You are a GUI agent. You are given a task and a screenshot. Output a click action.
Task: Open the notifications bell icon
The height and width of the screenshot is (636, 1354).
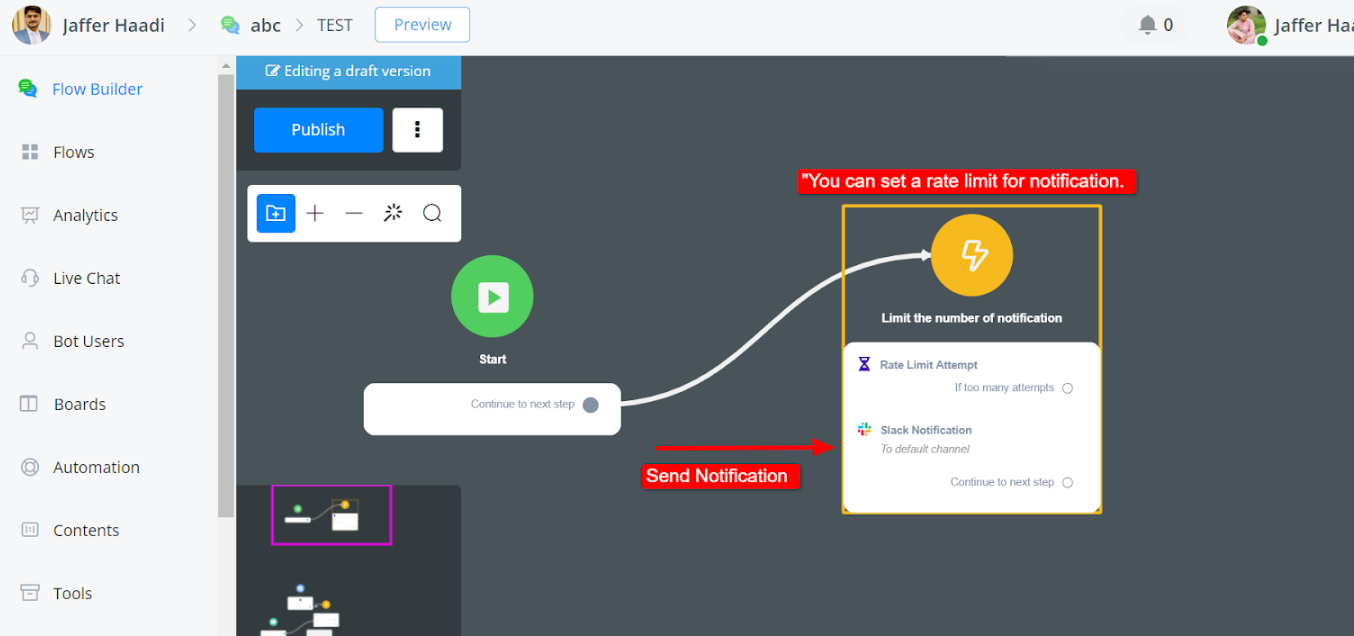[1147, 25]
